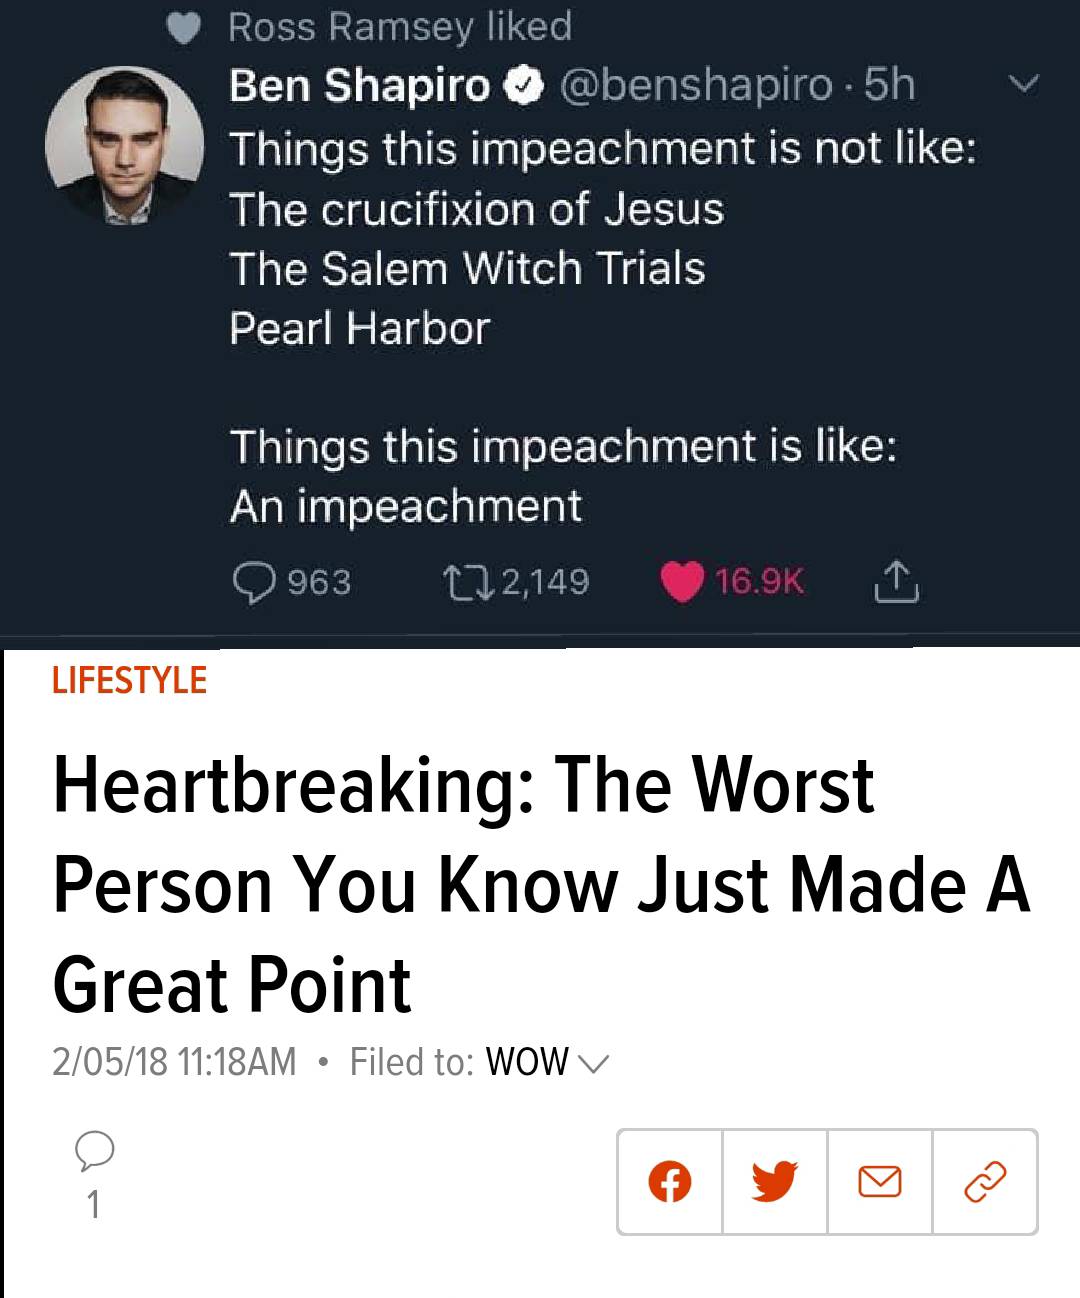This screenshot has width=1080, height=1298.
Task: Open the @benshapiro handle link
Action: click(696, 85)
